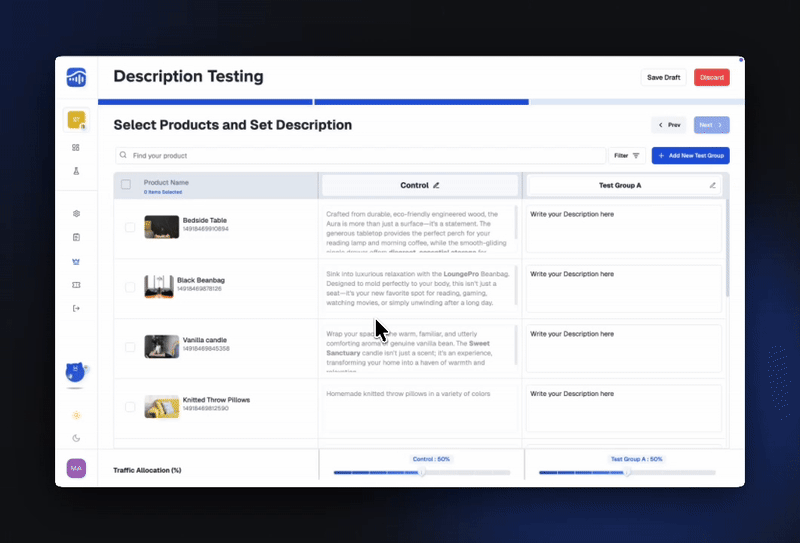Discard the description test
The image size is (800, 543).
point(712,77)
